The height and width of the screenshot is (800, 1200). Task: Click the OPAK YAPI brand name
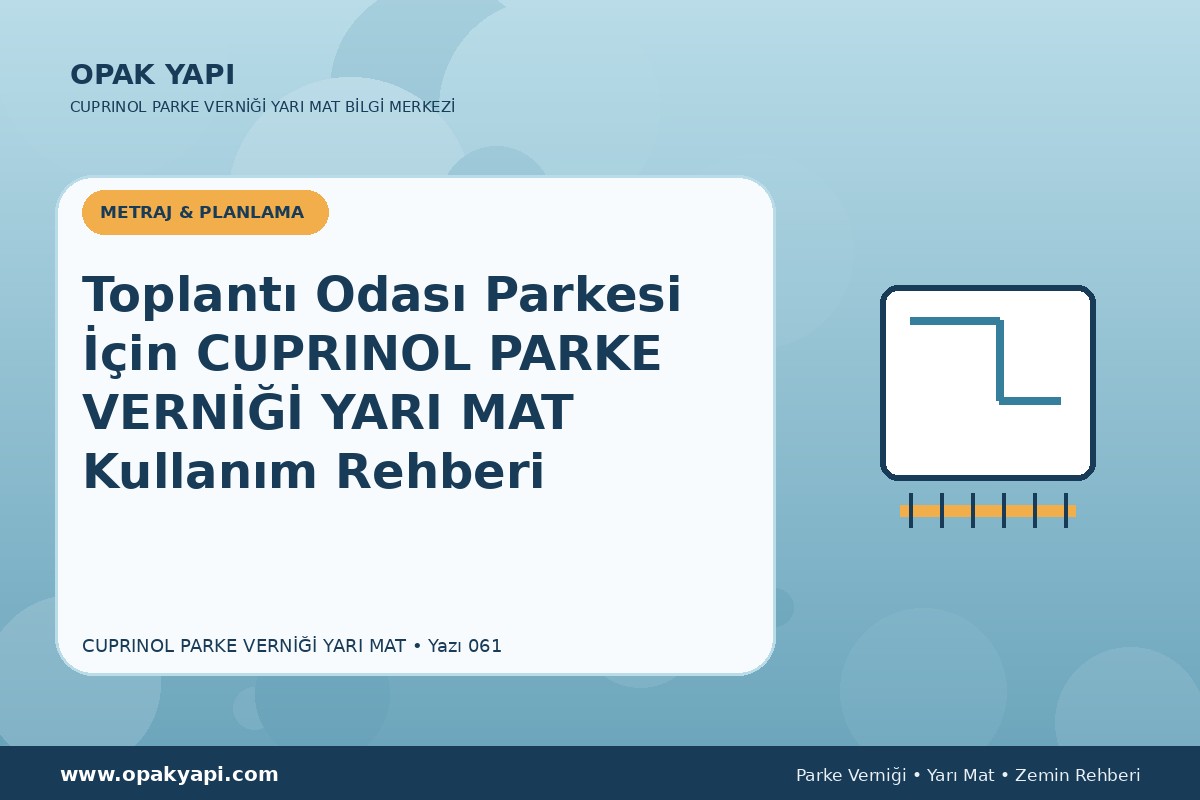point(152,75)
